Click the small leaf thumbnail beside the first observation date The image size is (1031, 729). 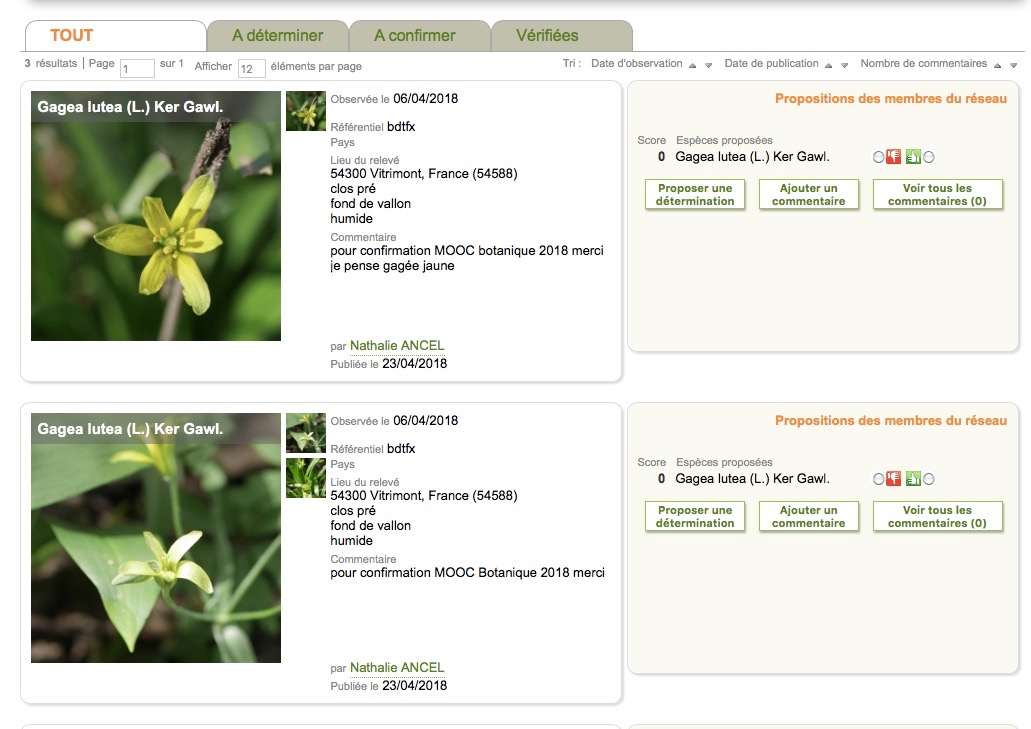305,111
